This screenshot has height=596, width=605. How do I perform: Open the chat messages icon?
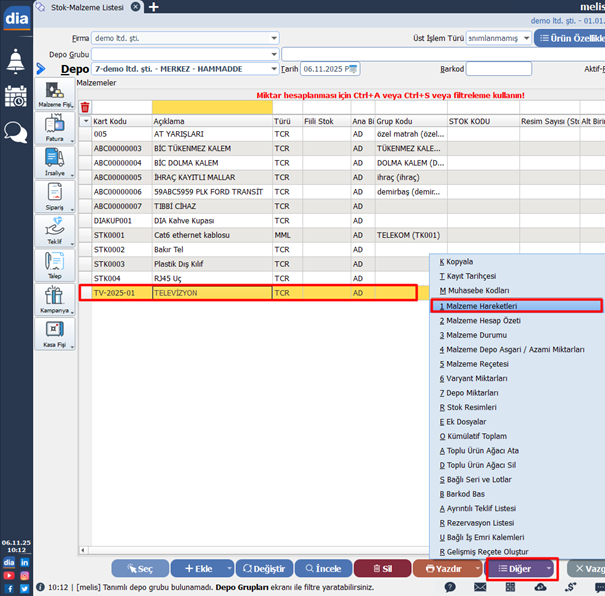click(x=16, y=131)
